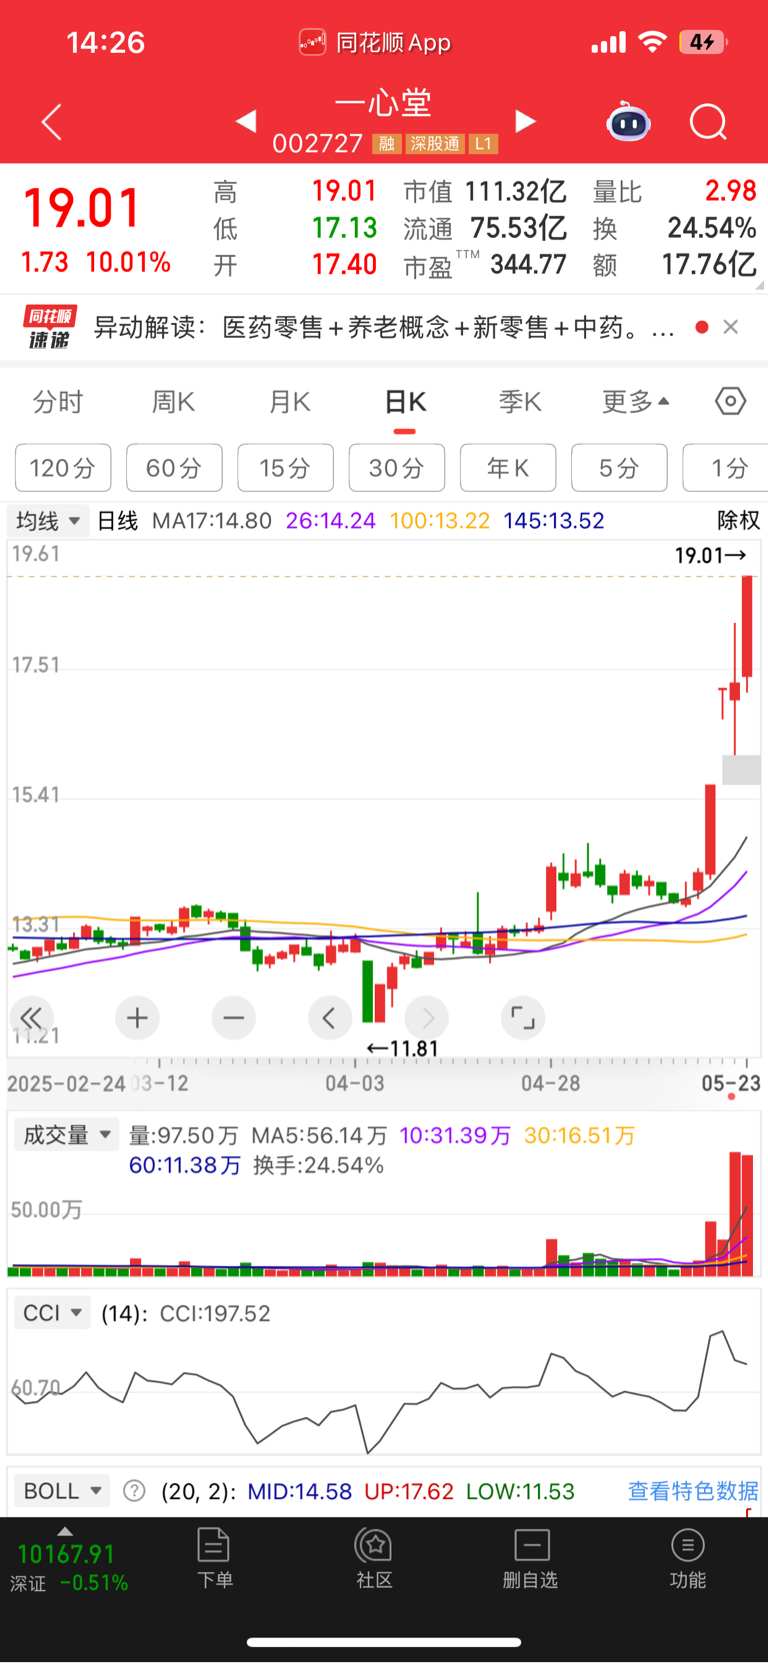Move chart right with arrow button
The width and height of the screenshot is (768, 1663).
tap(427, 1018)
